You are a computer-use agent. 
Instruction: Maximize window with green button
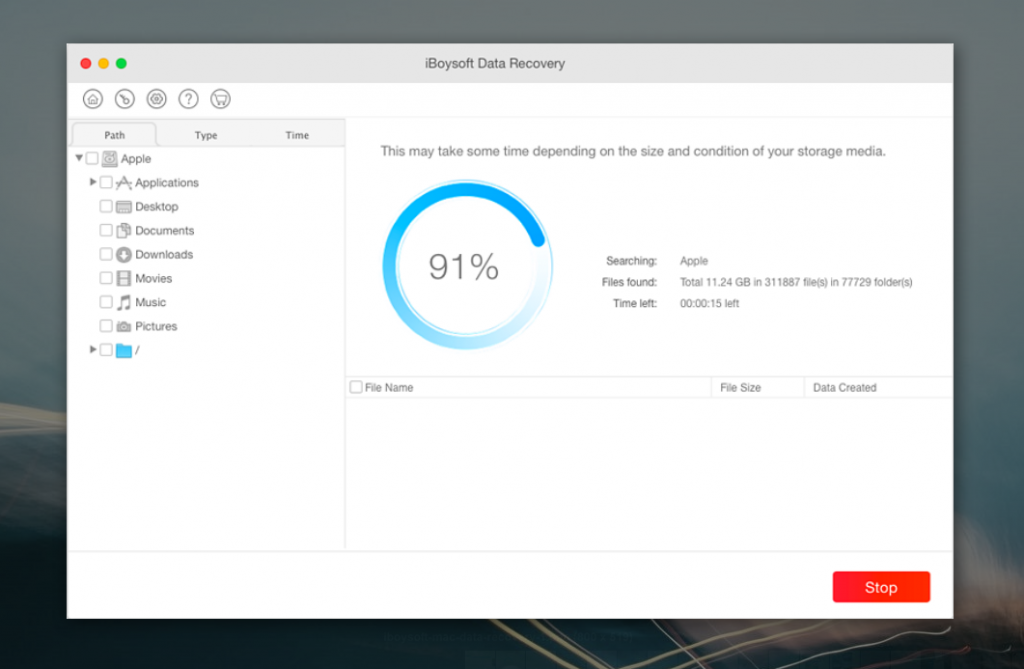click(x=121, y=63)
